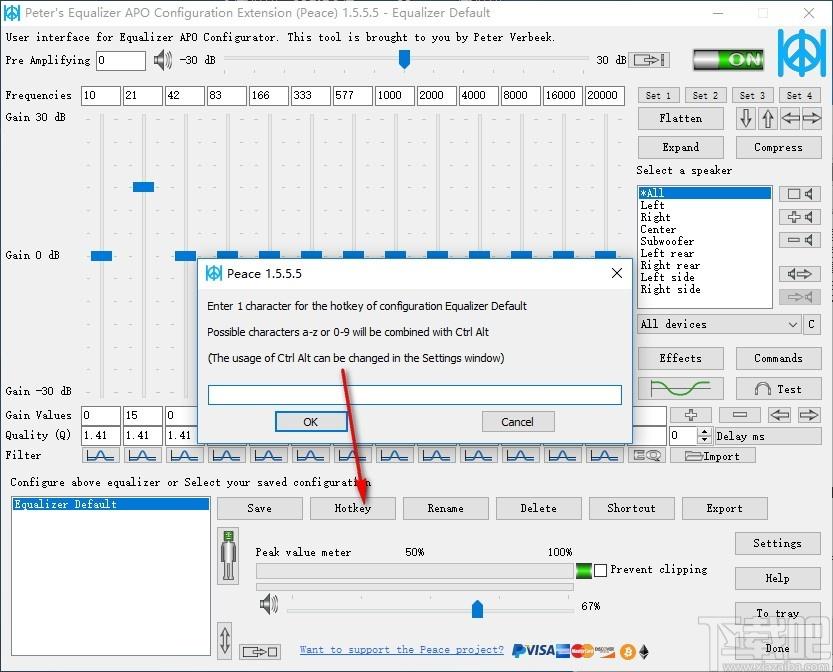
Task: Click the filter icon under the 10 Hz band
Action: (100, 455)
